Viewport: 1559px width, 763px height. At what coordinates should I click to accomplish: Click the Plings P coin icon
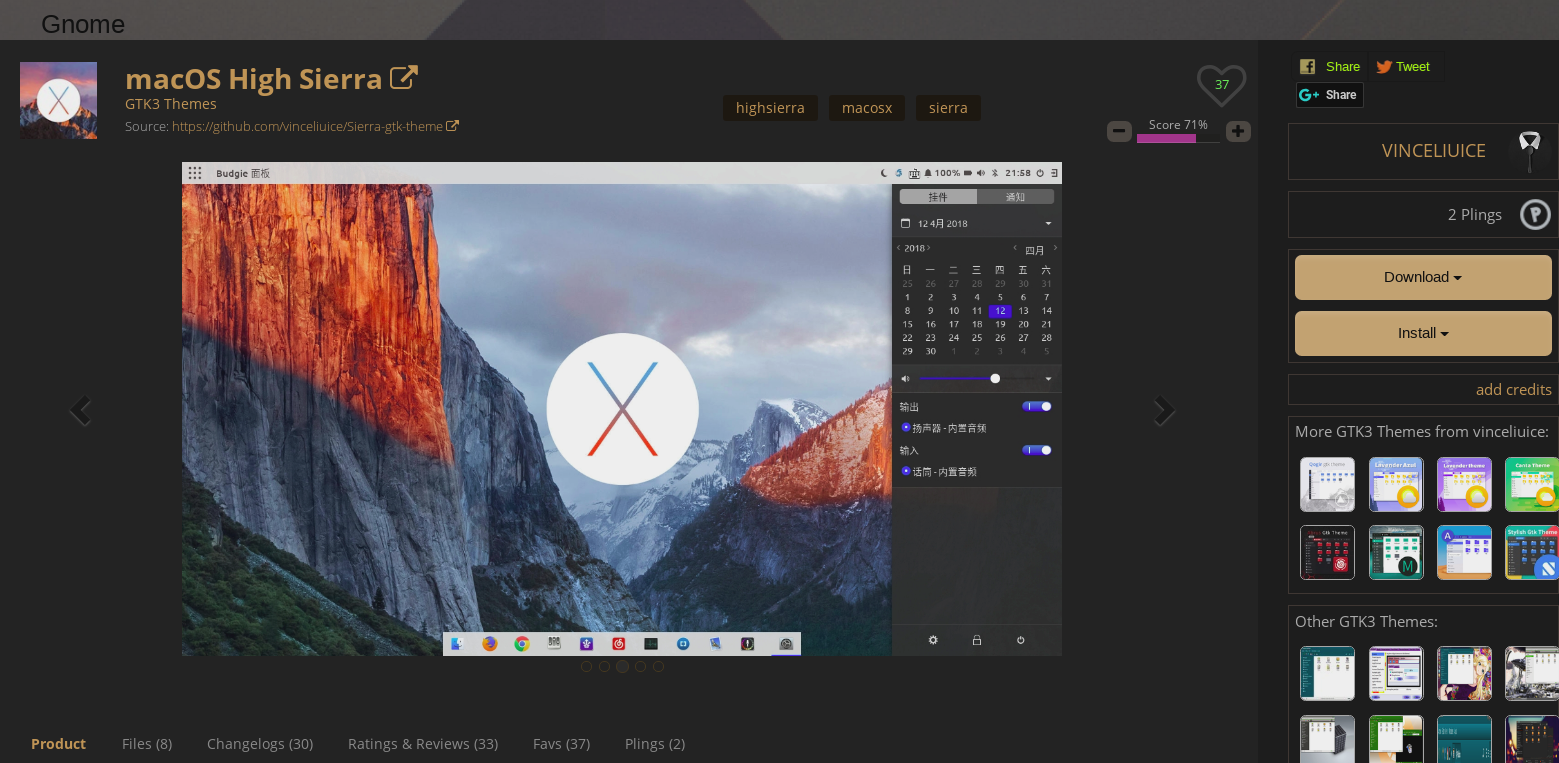pos(1535,214)
